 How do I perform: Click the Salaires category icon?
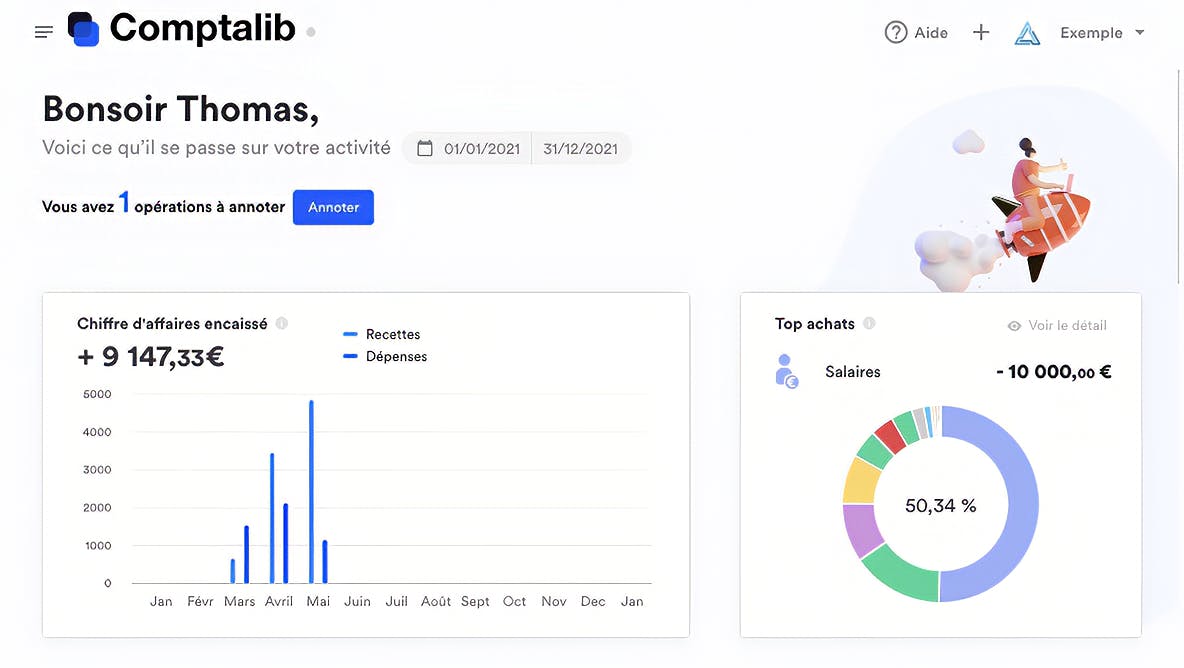787,371
